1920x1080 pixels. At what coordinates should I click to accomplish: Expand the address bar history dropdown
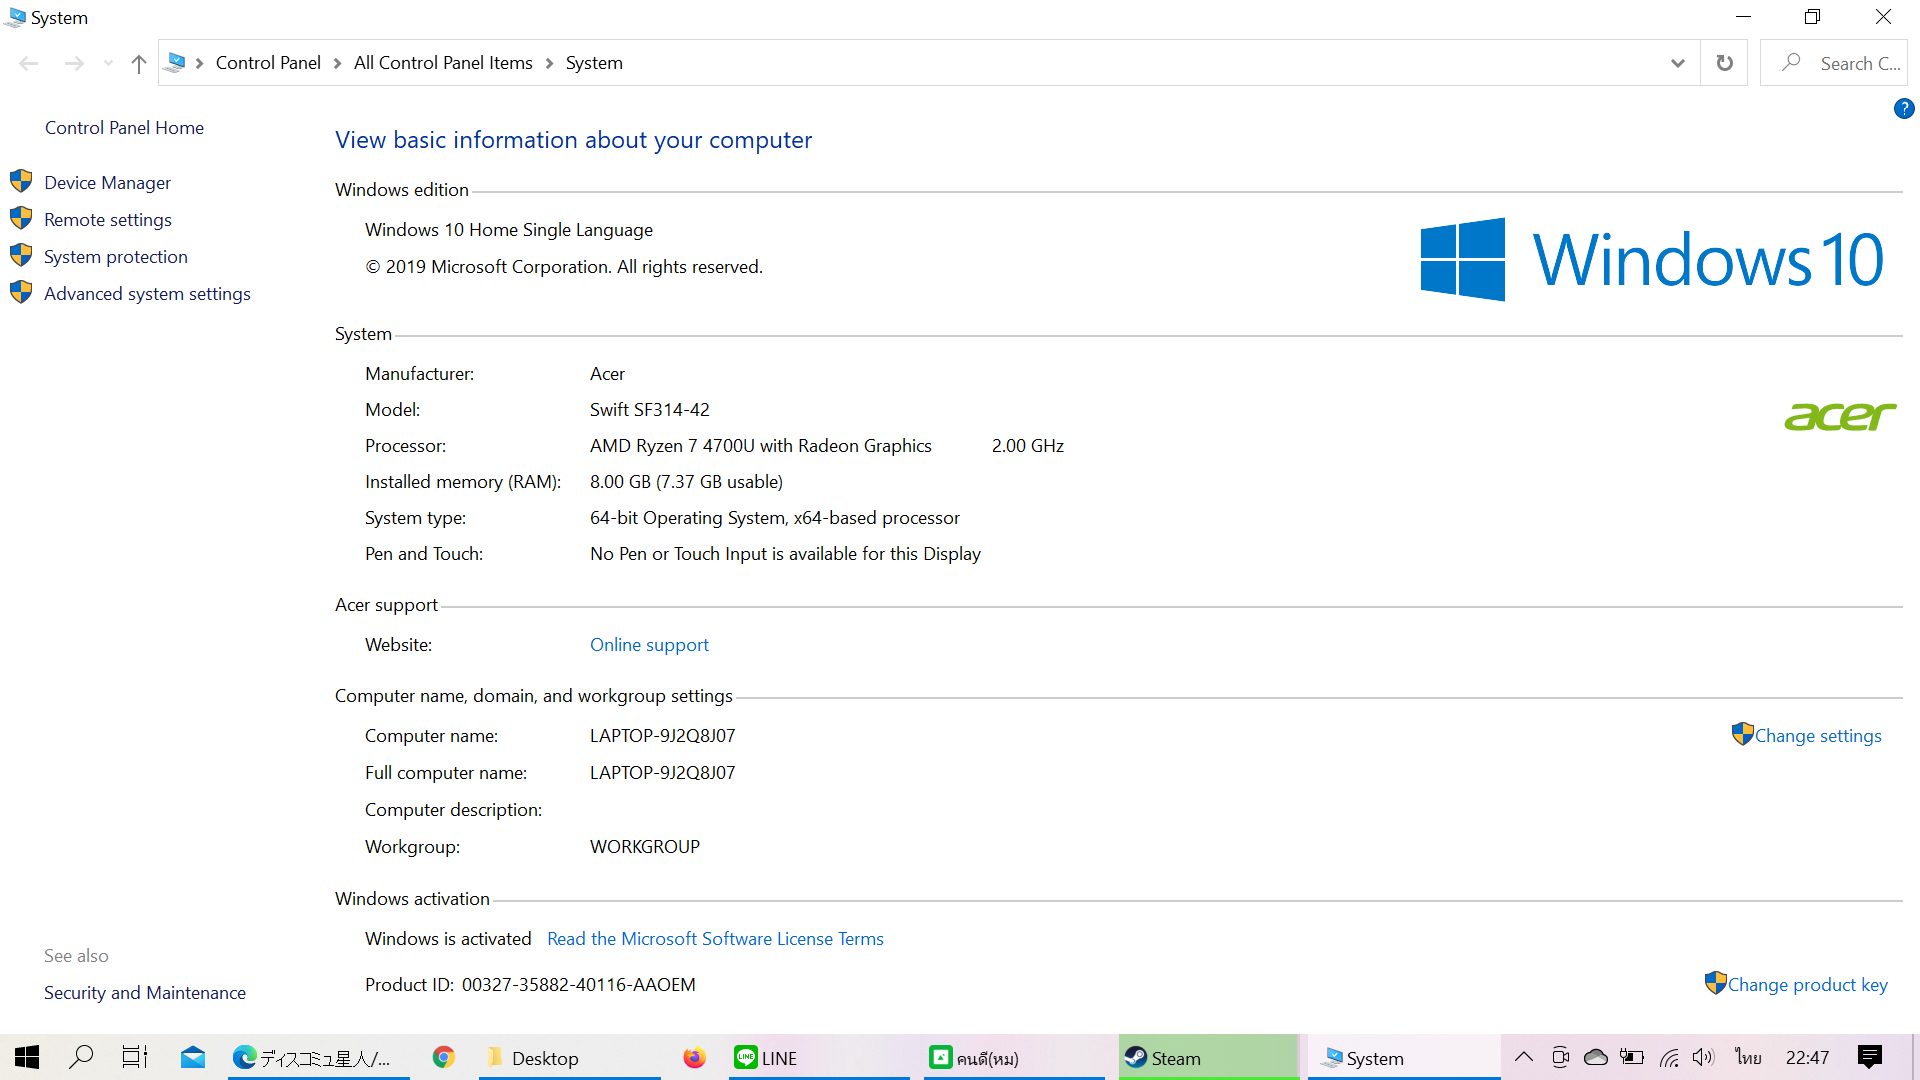[1677, 63]
